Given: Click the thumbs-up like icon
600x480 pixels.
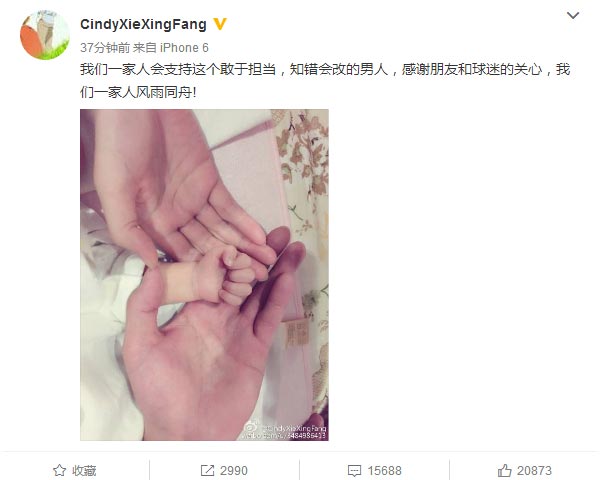Looking at the screenshot, I should click(x=504, y=470).
